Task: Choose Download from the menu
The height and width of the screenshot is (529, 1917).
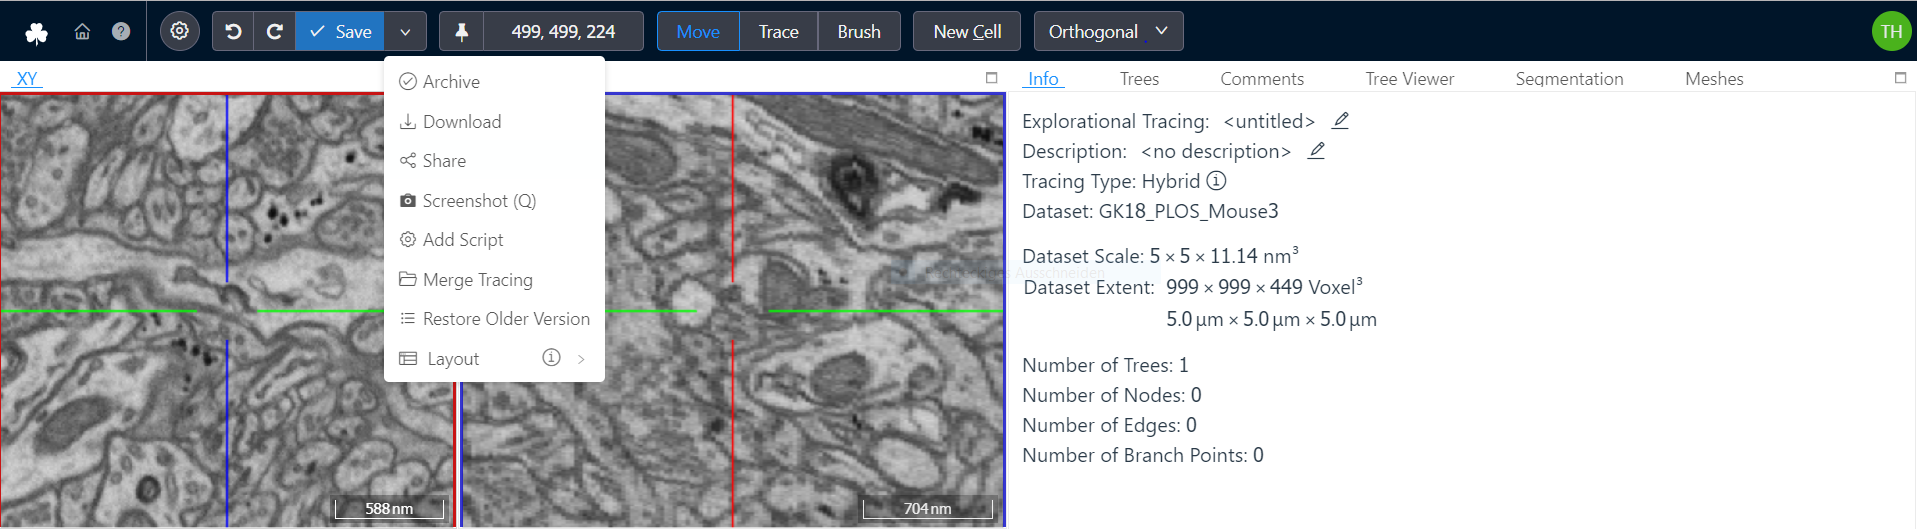Action: coord(494,122)
